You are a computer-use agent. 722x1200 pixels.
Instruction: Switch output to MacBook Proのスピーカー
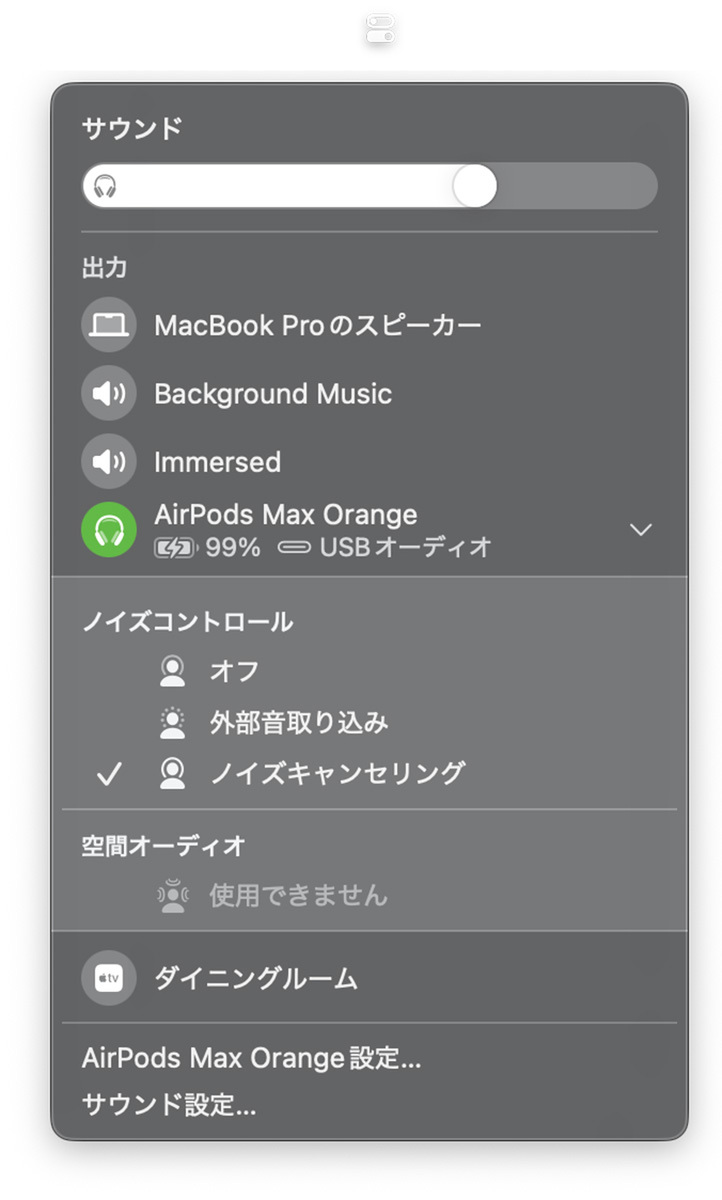coord(318,325)
